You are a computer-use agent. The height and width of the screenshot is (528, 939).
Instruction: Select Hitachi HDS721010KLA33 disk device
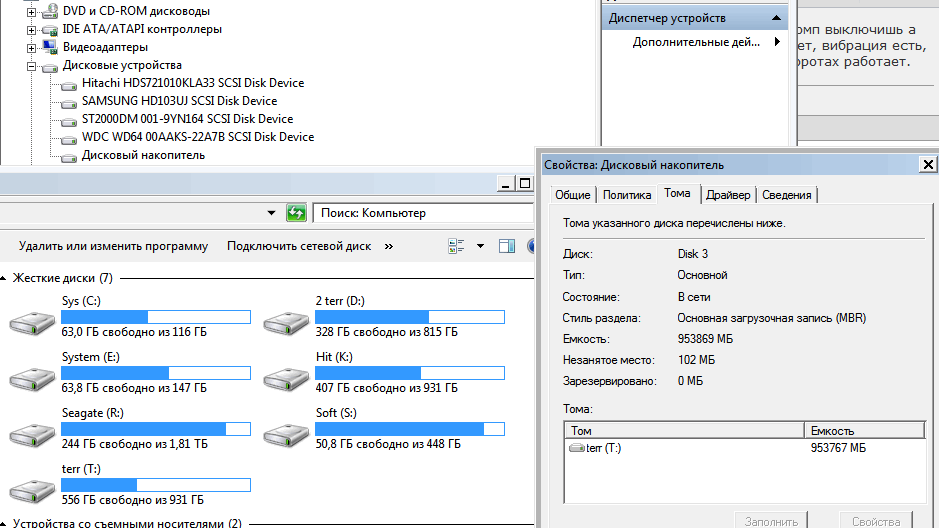(193, 83)
